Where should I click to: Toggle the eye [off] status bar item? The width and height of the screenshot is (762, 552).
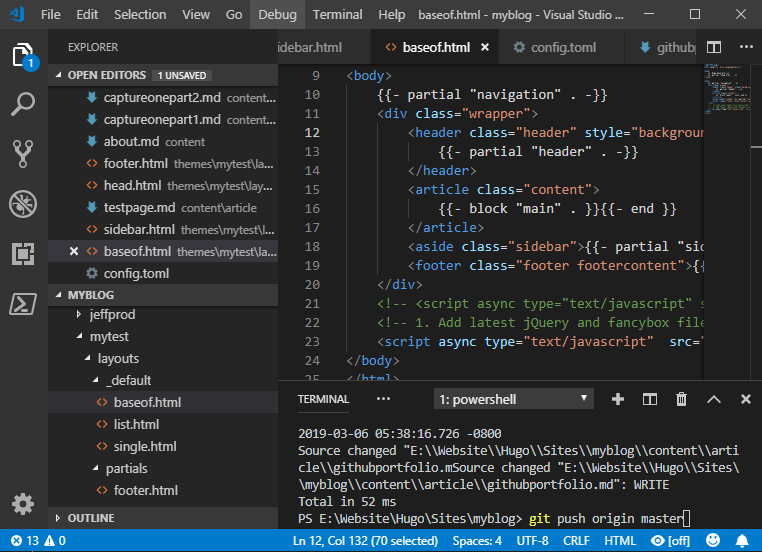670,540
